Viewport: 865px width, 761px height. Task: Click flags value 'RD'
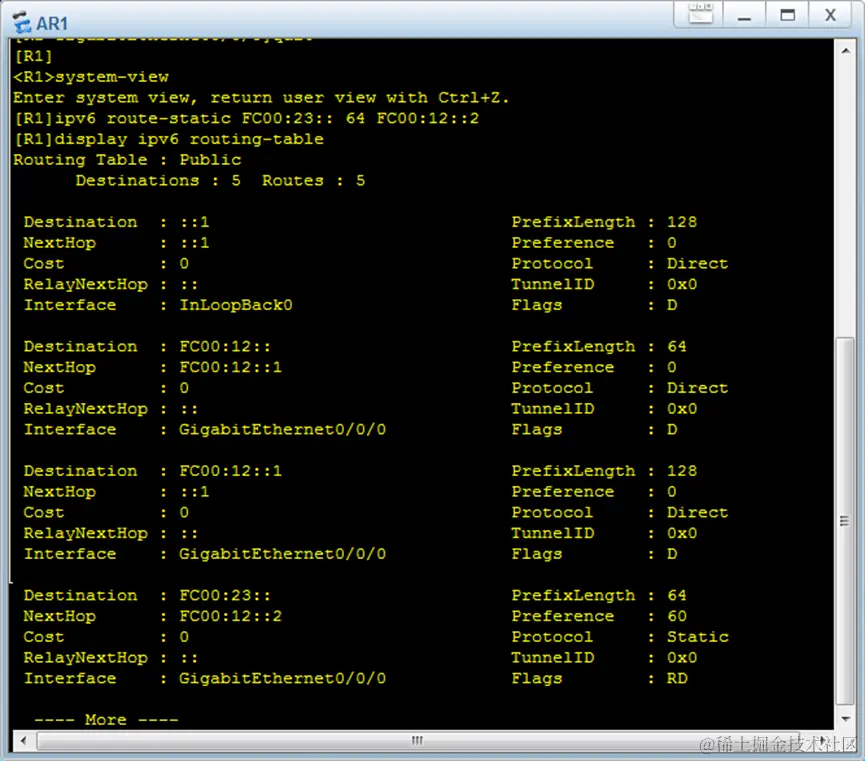pos(677,678)
